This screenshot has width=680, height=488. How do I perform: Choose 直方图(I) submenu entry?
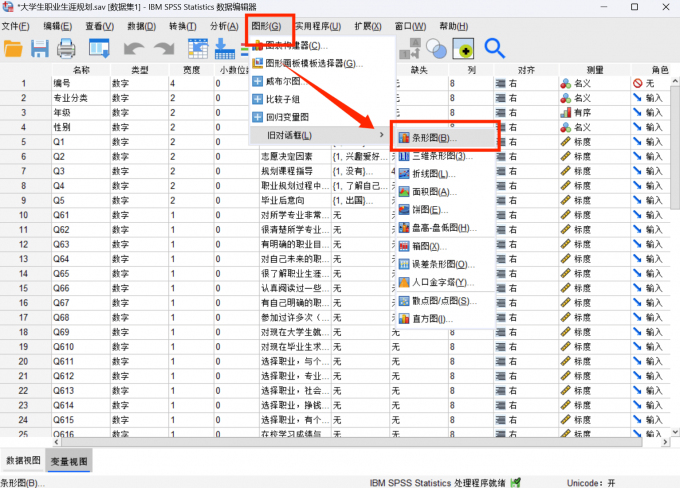coord(445,319)
